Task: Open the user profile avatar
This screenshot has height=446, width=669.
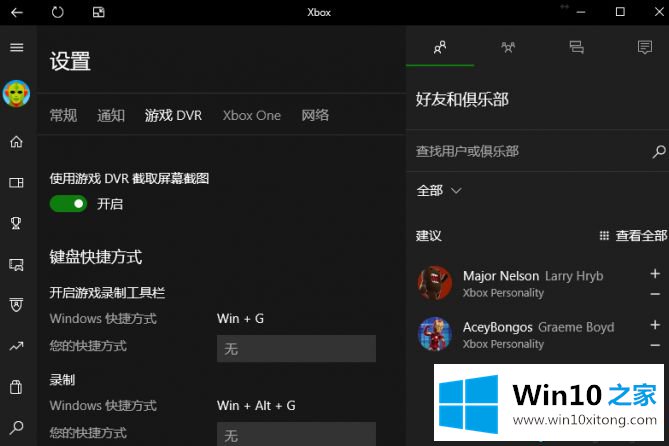Action: pyautogui.click(x=16, y=93)
